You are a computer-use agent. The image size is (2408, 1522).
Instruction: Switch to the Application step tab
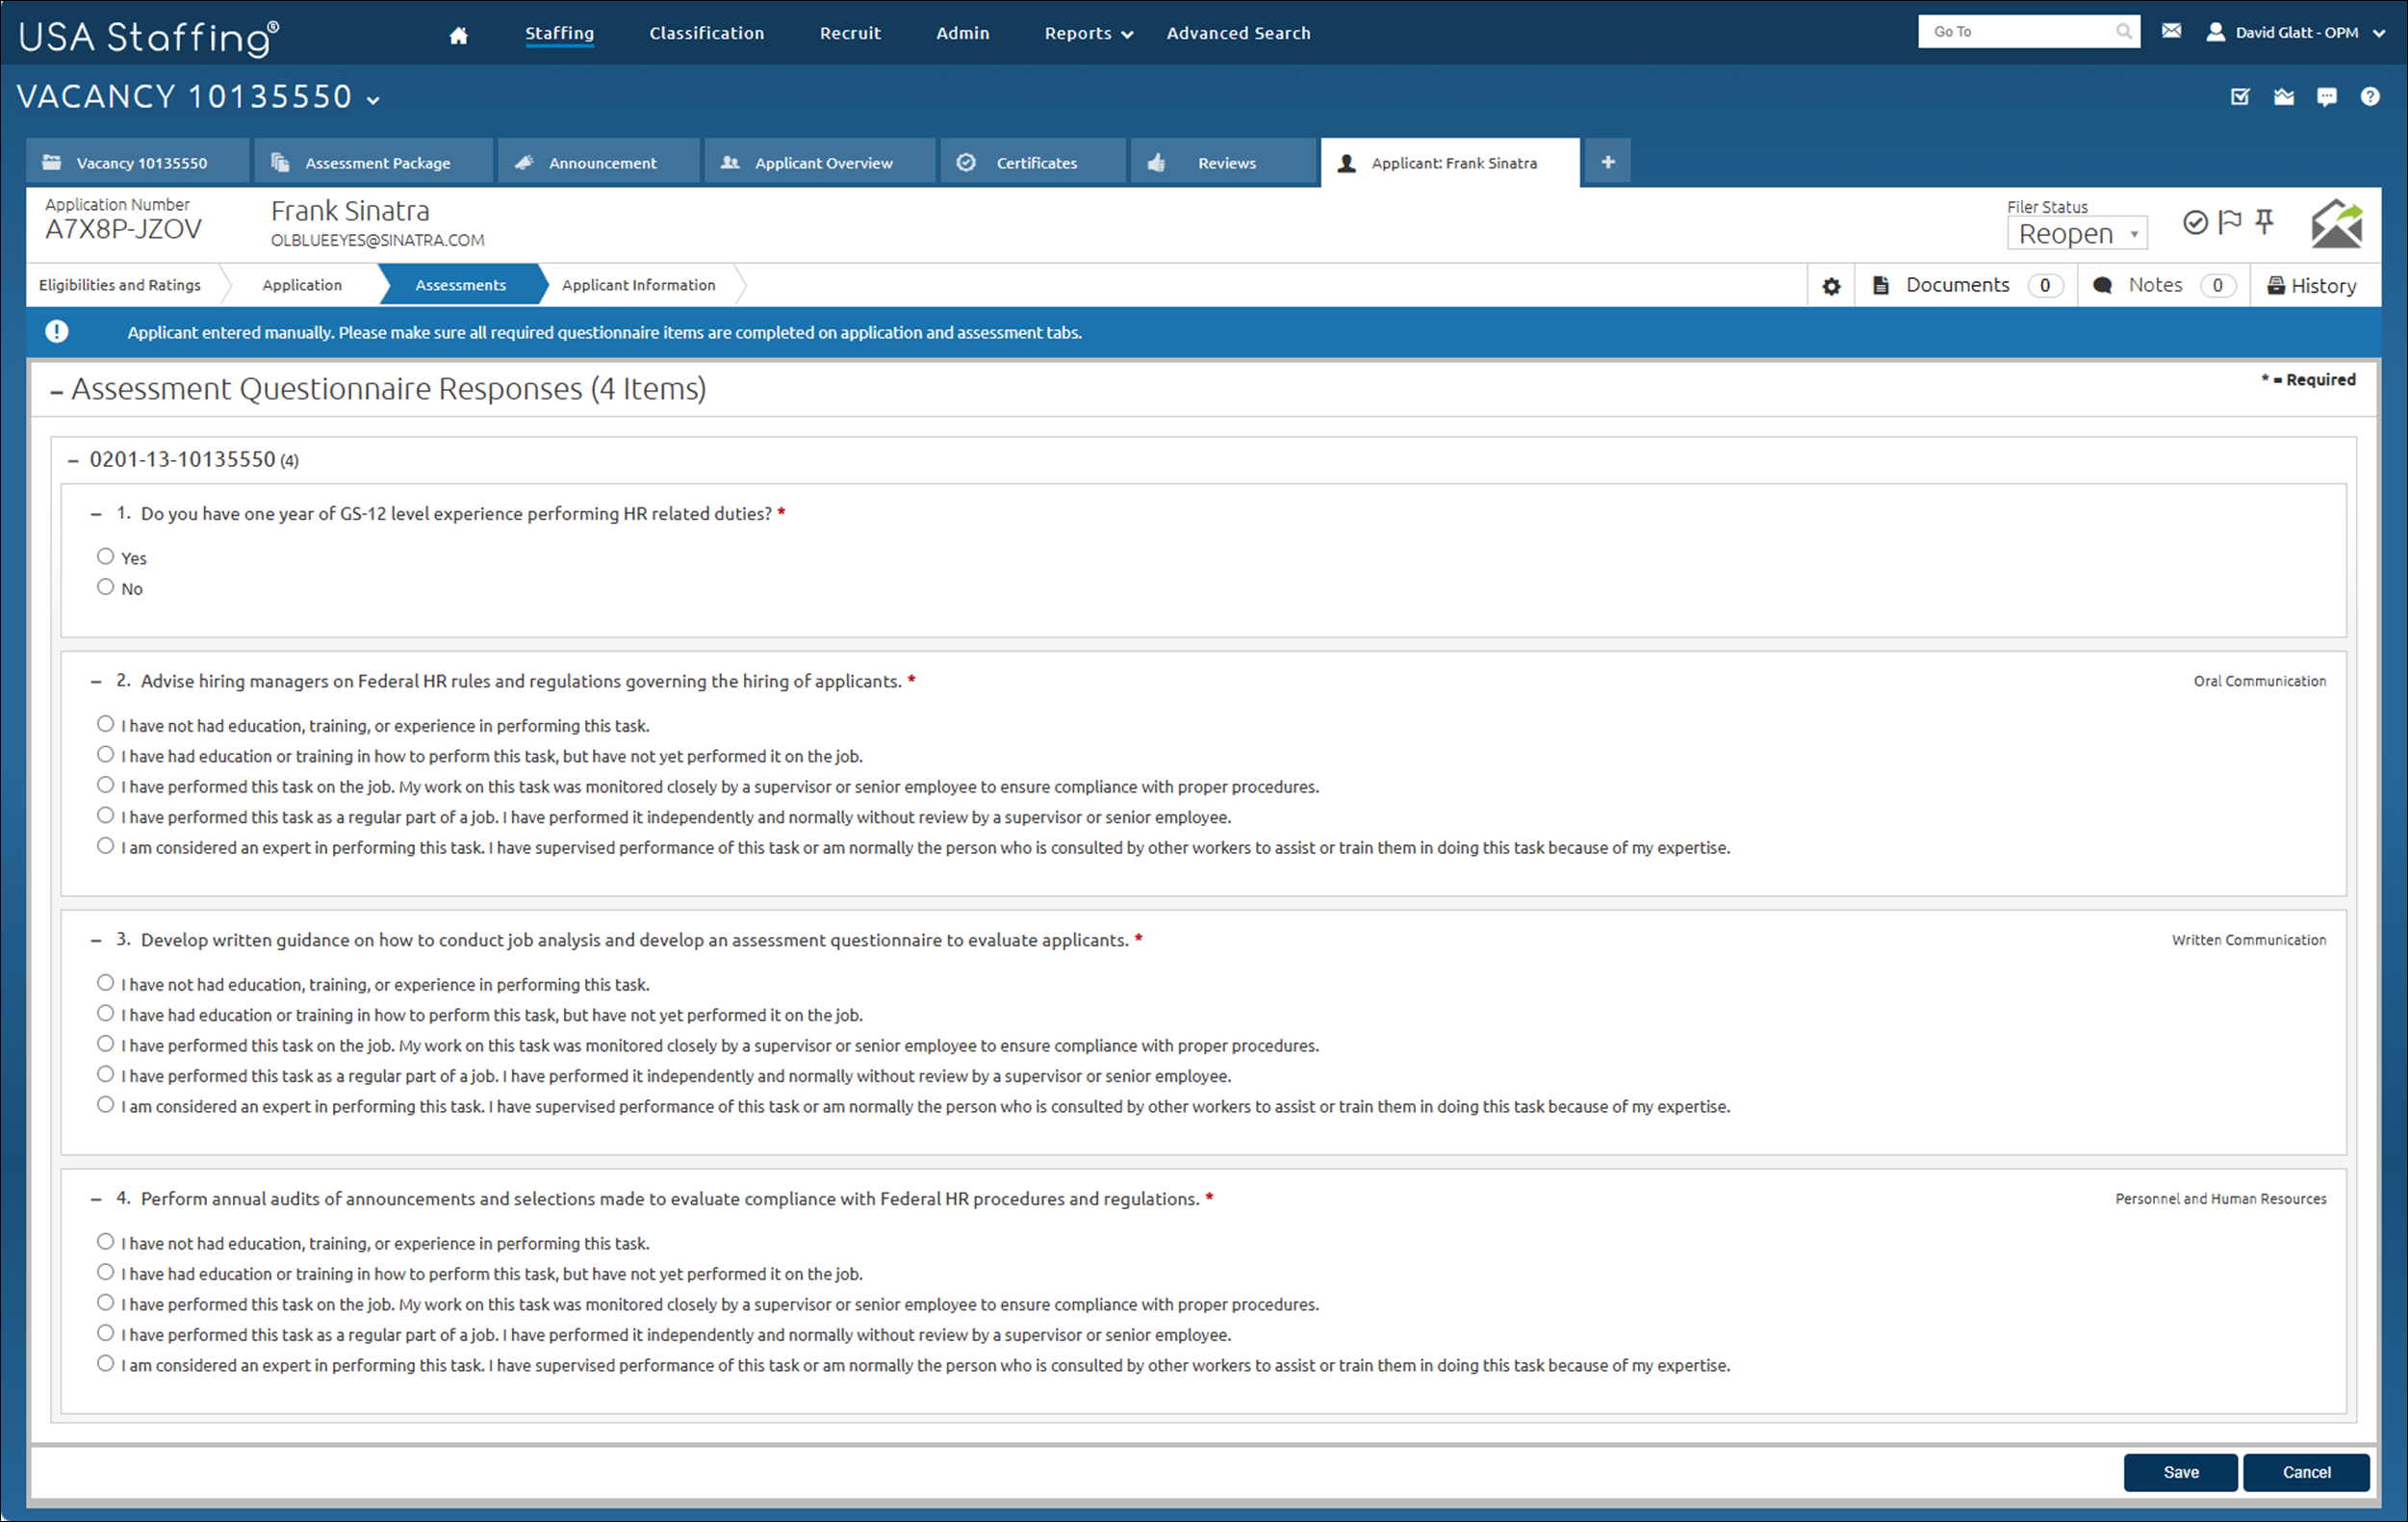pyautogui.click(x=302, y=285)
